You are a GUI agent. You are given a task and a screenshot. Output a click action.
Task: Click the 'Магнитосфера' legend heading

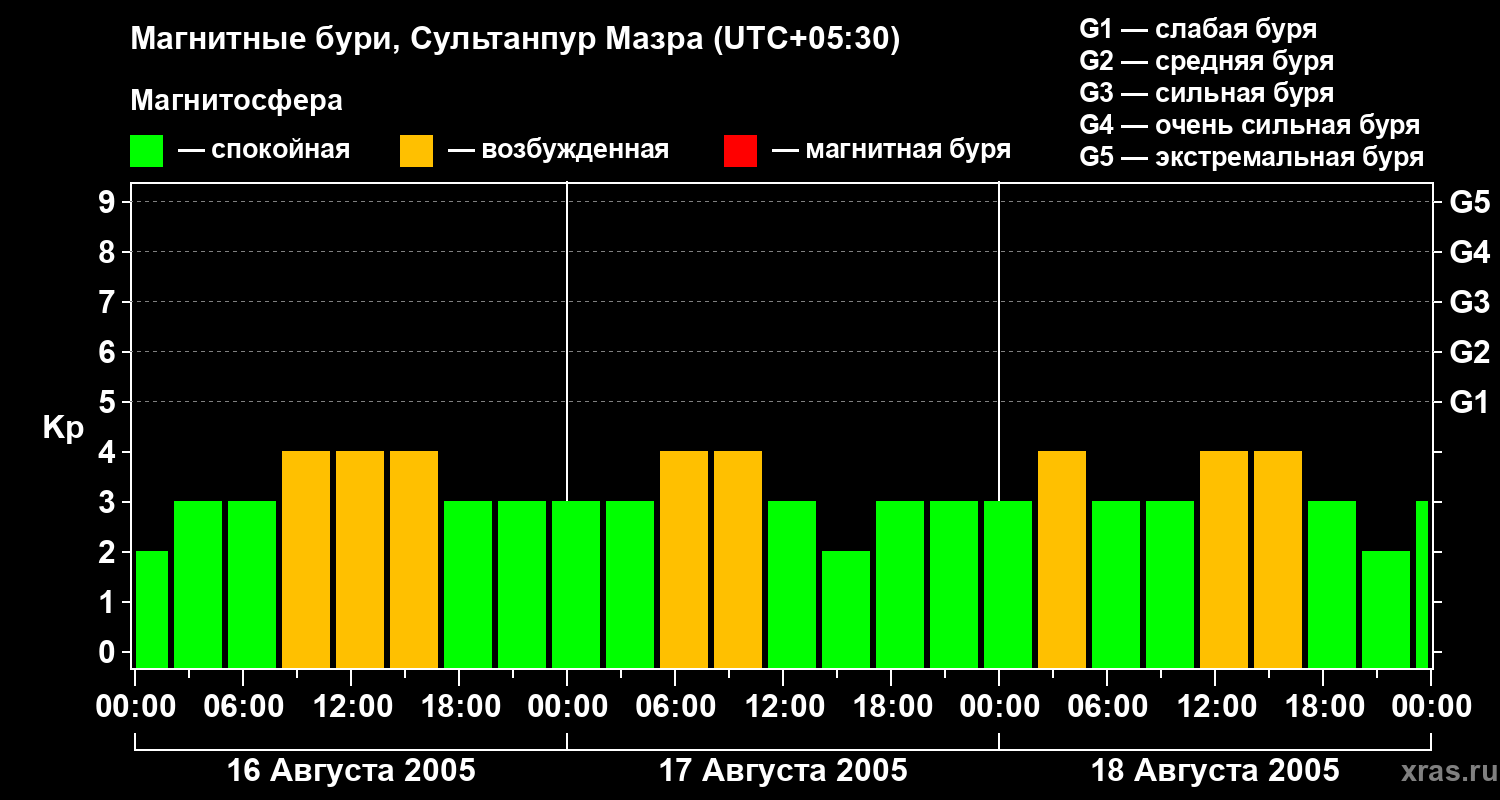236,101
